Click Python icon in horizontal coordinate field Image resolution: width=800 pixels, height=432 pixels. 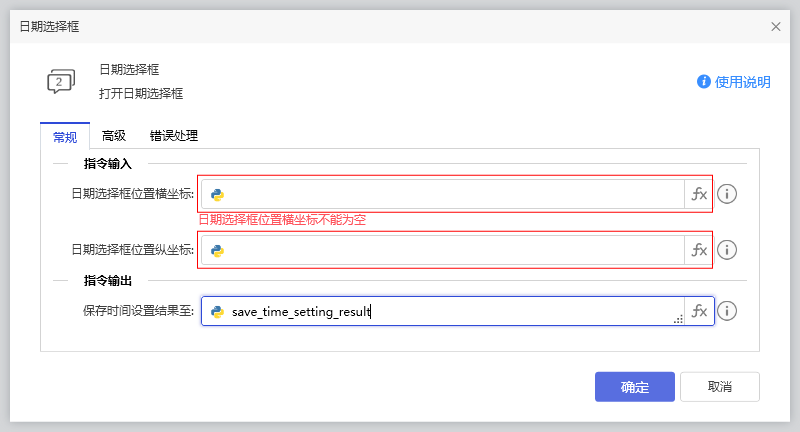(217, 194)
